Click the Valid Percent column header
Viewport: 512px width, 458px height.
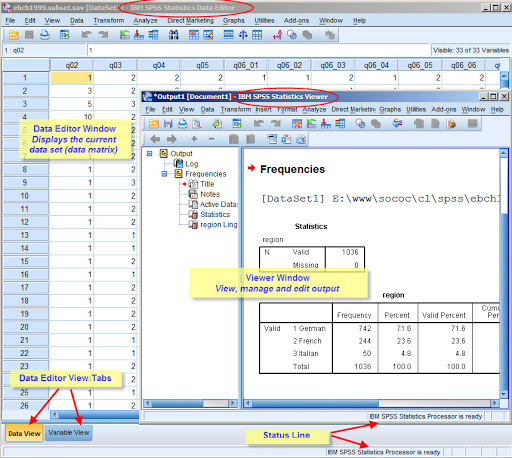pos(444,315)
